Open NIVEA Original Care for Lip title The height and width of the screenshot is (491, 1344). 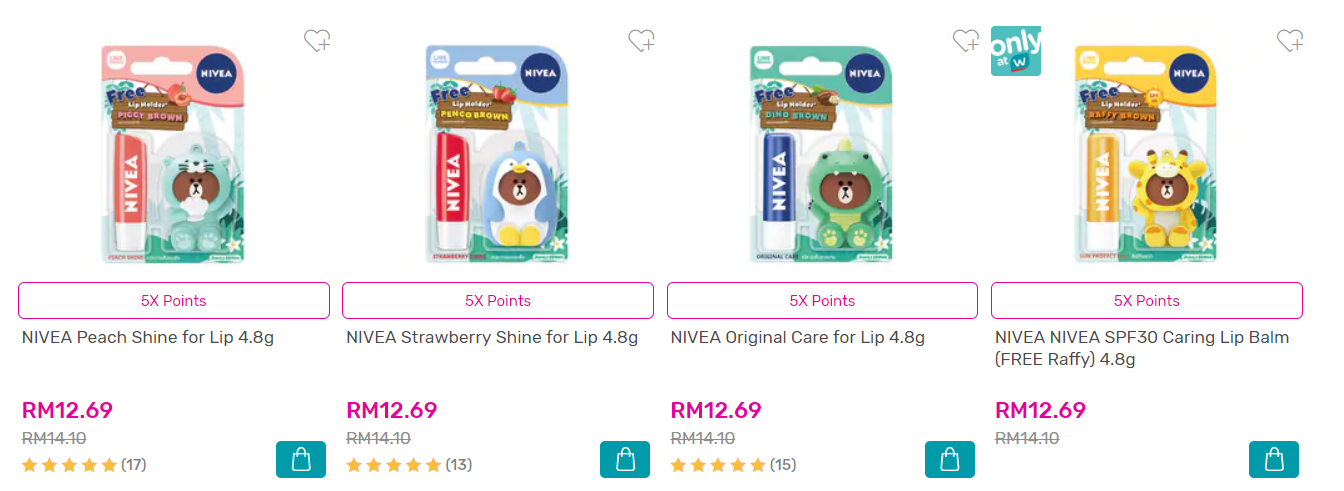coord(798,338)
